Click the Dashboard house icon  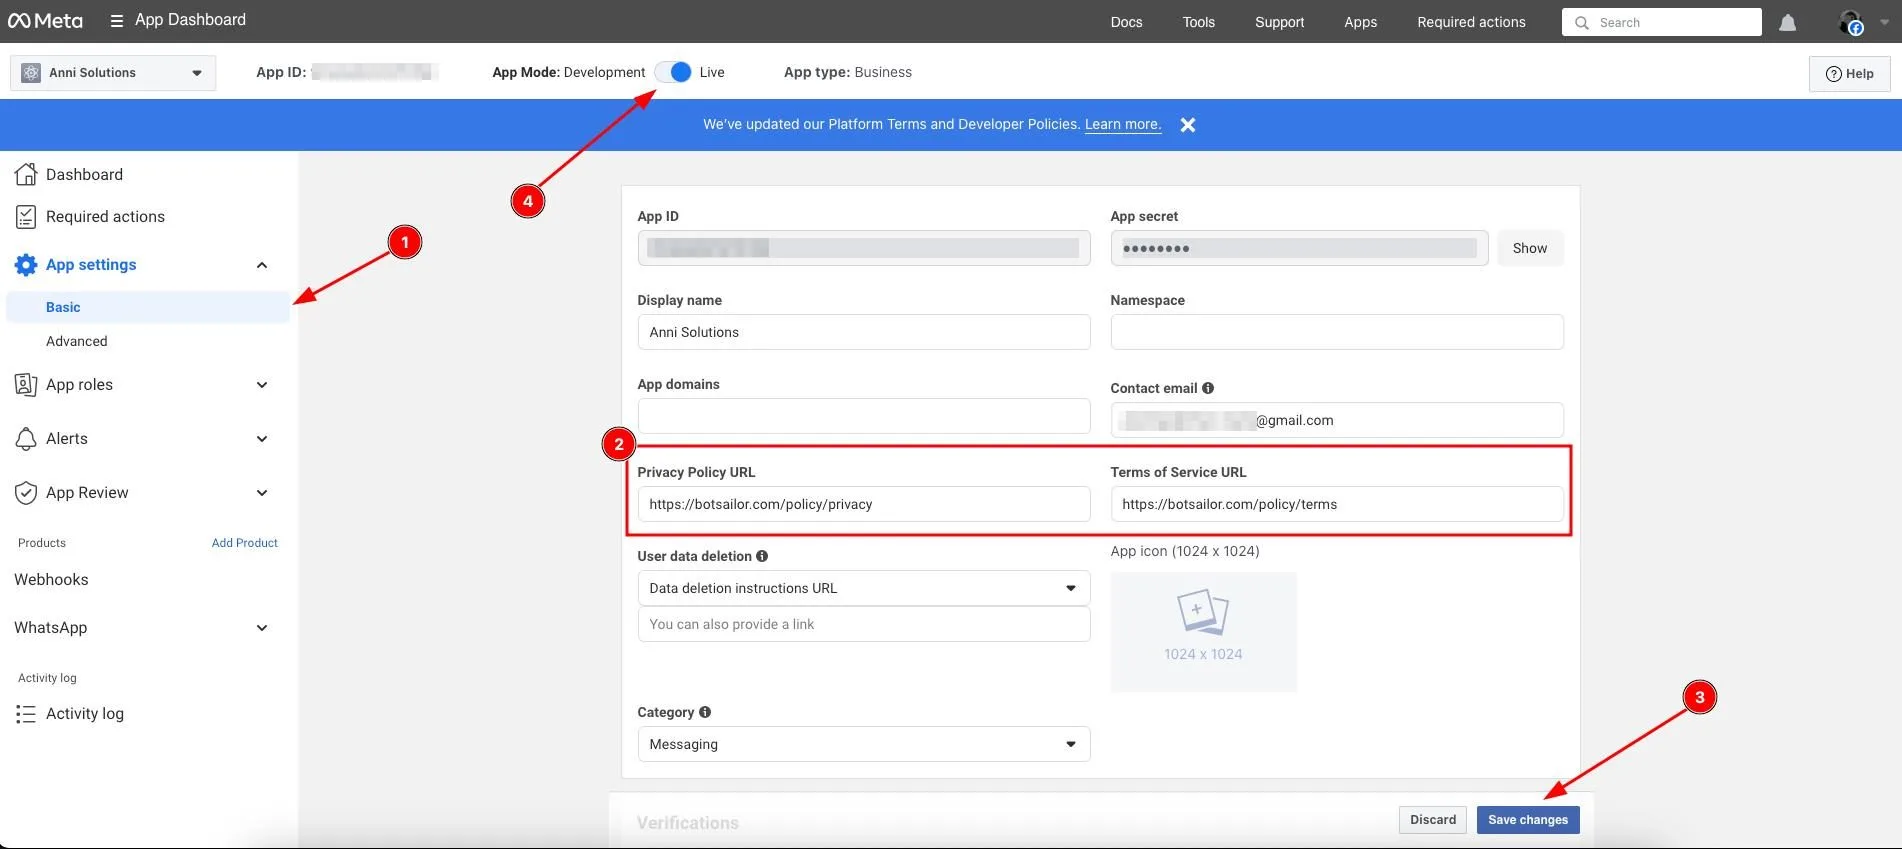[26, 174]
